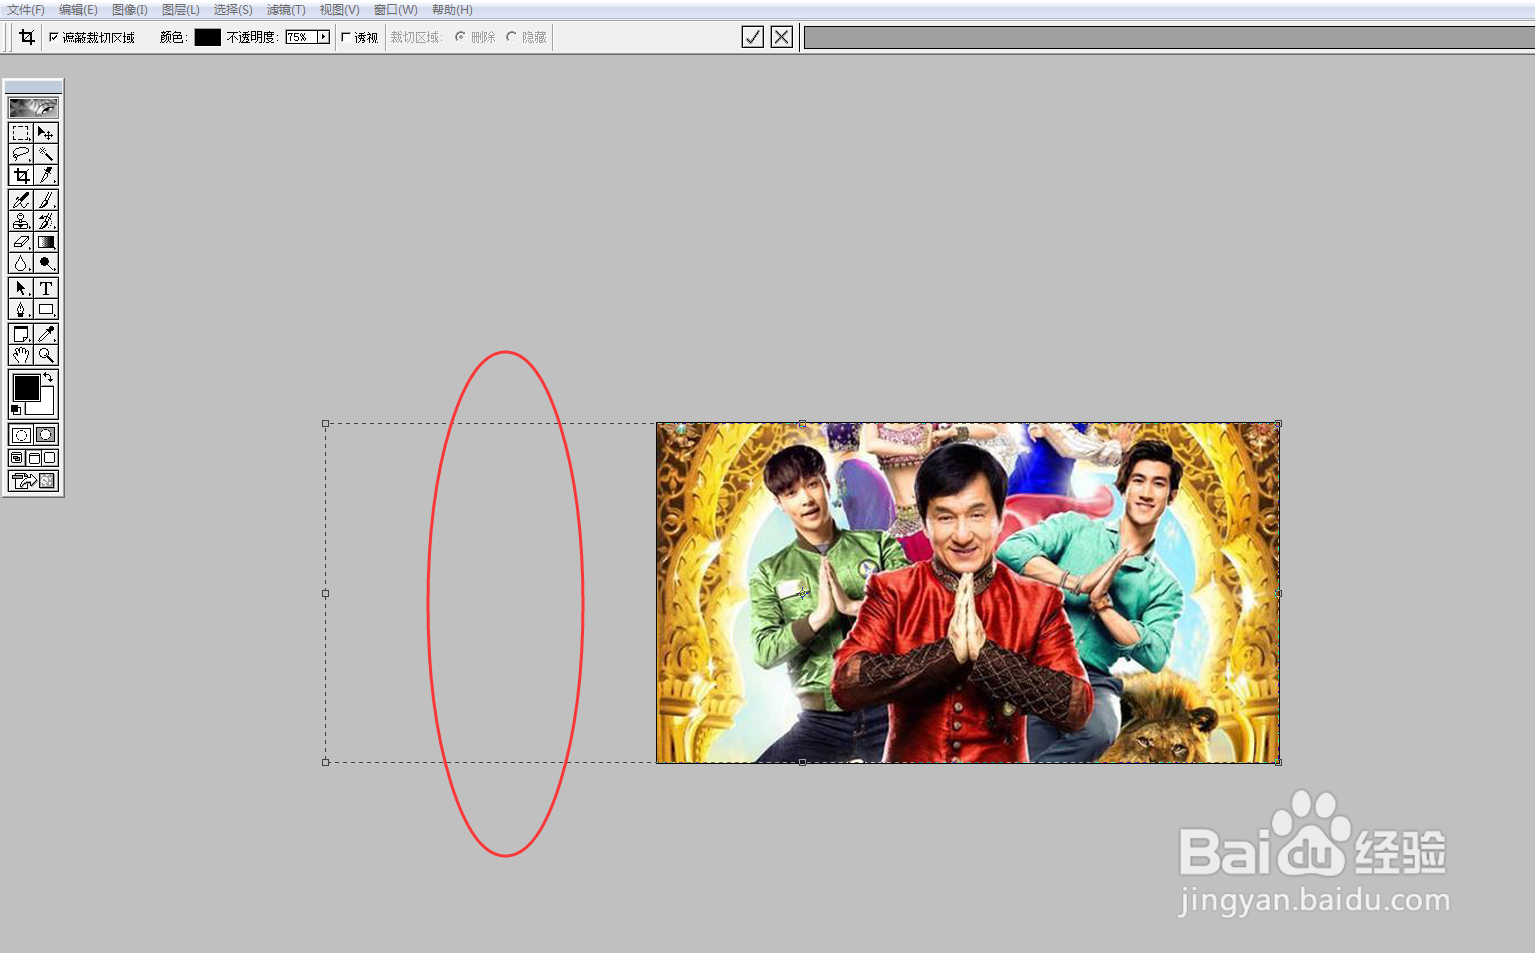Open the 编辑(E) menu
1535x953 pixels.
(x=78, y=10)
